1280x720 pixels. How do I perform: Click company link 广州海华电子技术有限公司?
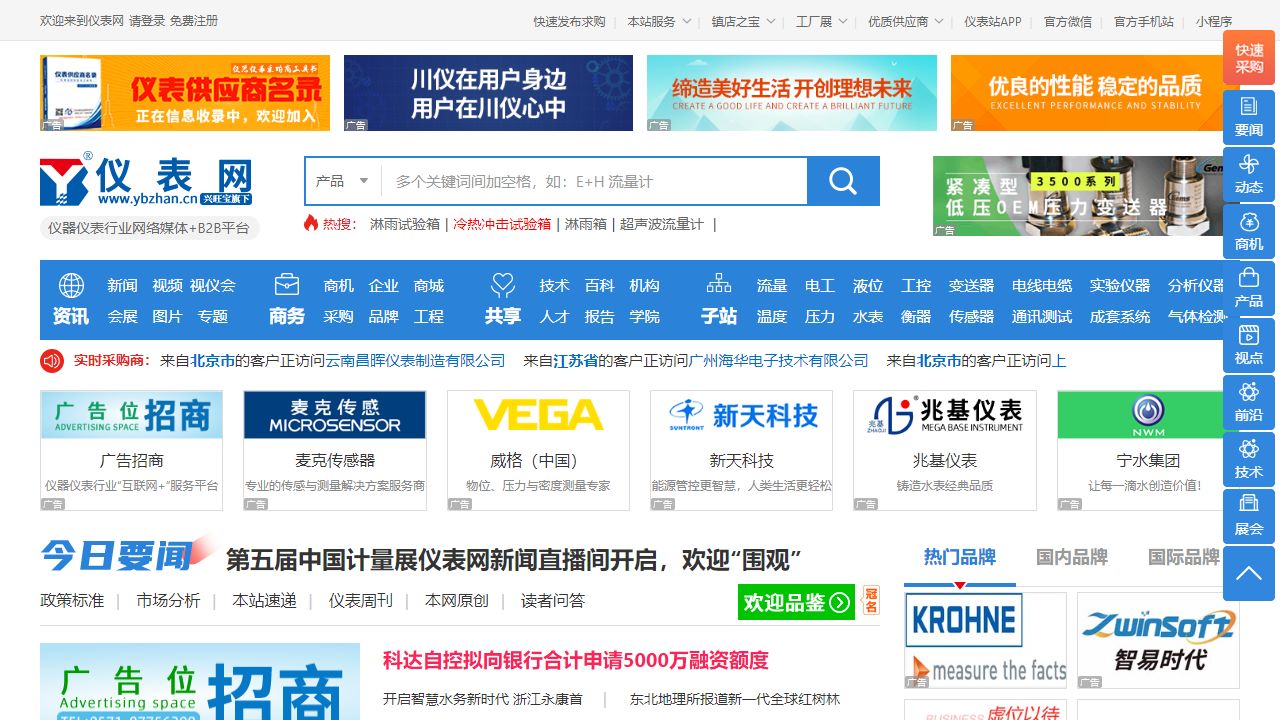pyautogui.click(x=779, y=360)
